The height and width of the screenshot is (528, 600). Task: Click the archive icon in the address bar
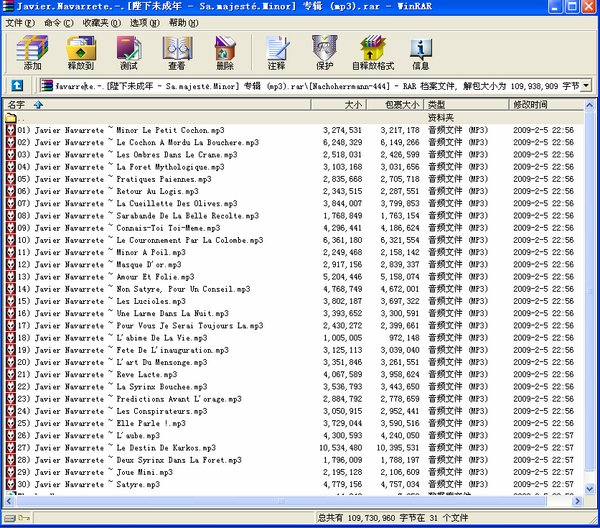click(x=47, y=86)
